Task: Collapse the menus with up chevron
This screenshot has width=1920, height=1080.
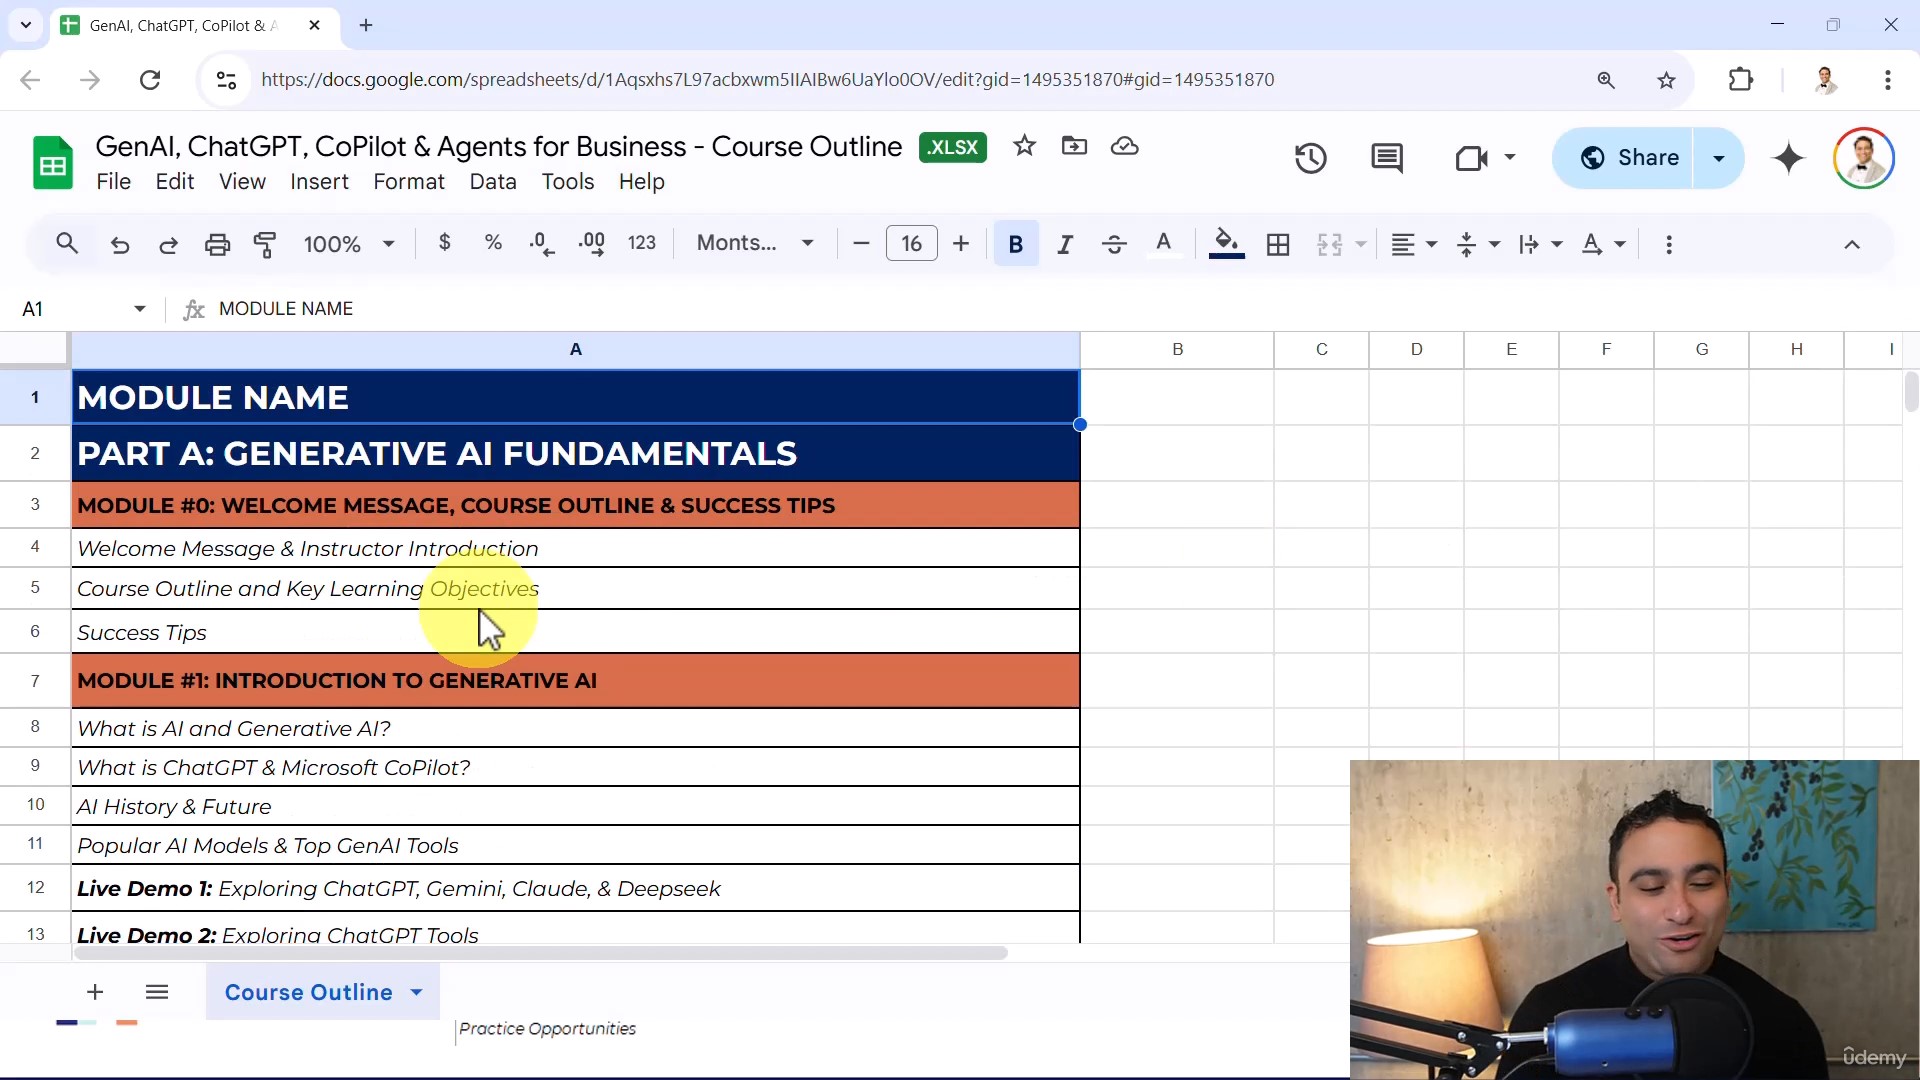Action: [1852, 245]
